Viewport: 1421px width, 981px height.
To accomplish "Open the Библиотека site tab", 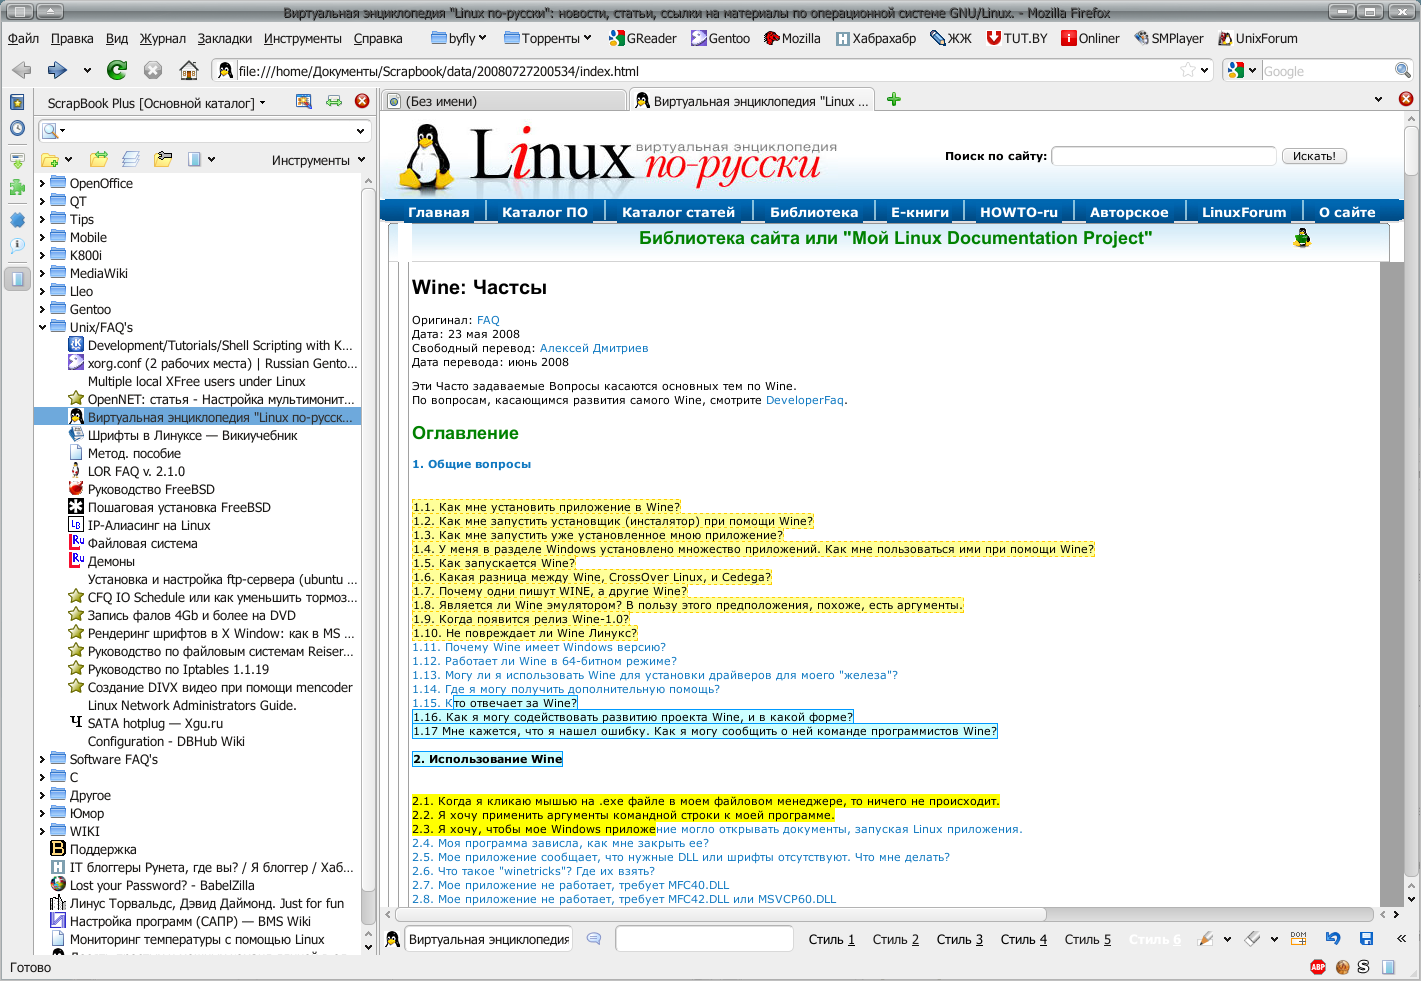I will [814, 212].
